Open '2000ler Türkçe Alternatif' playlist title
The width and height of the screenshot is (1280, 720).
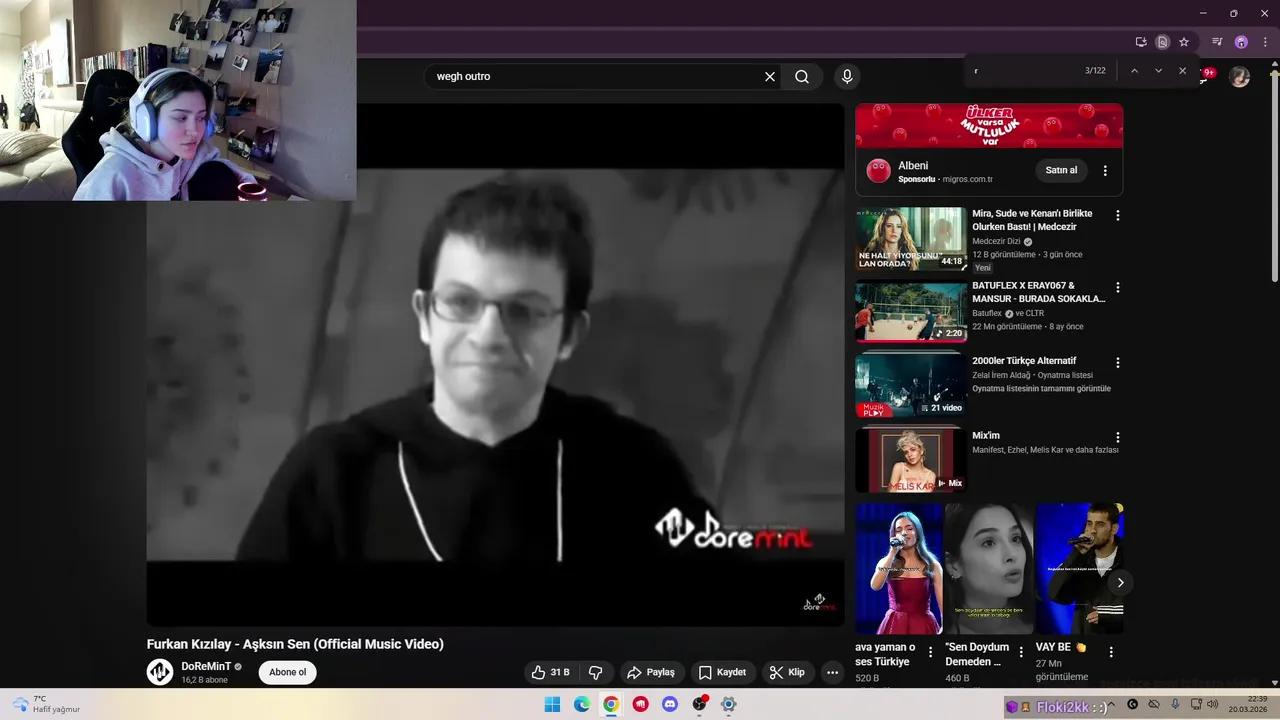point(1024,361)
